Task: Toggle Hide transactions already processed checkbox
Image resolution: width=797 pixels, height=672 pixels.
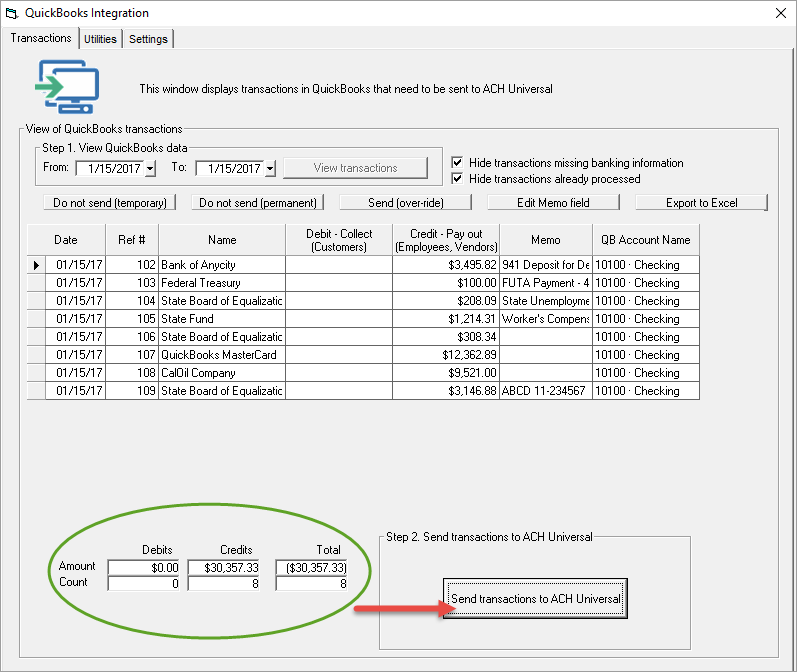Action: point(457,178)
